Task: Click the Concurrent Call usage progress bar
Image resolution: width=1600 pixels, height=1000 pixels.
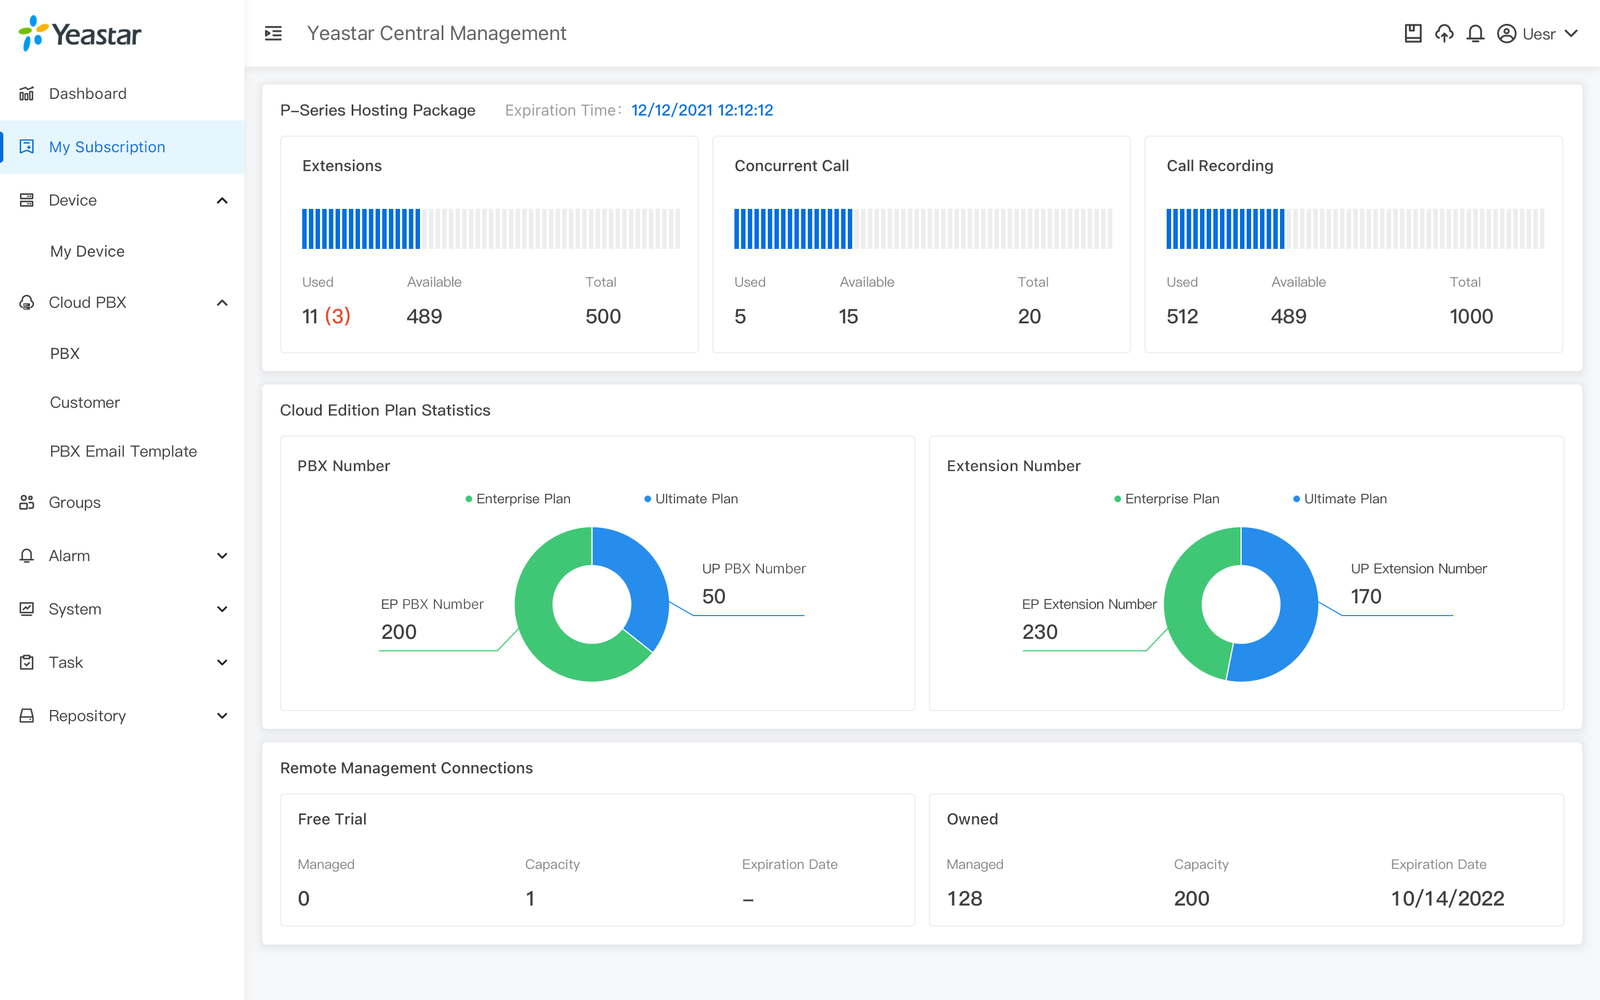Action: tap(923, 229)
